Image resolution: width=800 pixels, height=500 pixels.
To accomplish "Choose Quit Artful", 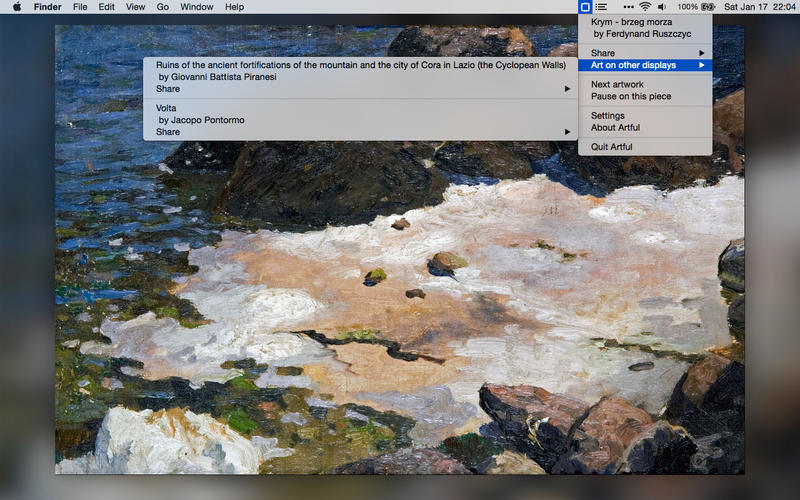I will click(645, 147).
